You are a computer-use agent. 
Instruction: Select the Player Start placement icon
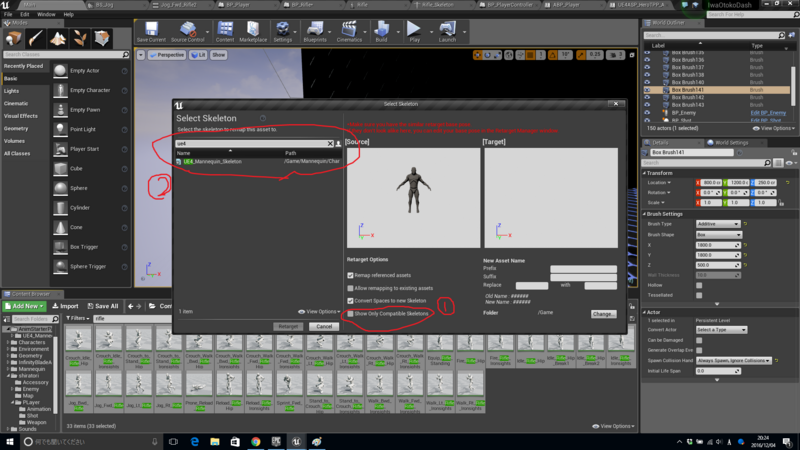(60, 149)
